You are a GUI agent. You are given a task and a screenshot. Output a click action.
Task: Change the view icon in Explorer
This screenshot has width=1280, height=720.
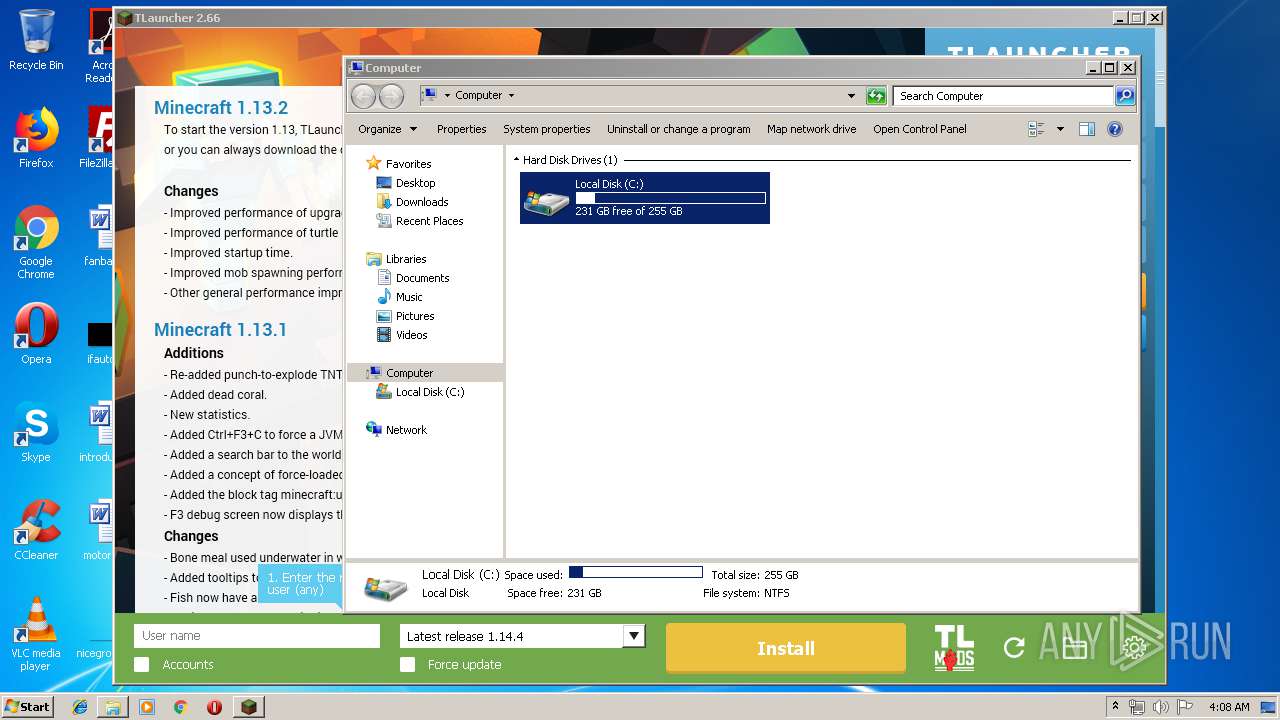1036,129
